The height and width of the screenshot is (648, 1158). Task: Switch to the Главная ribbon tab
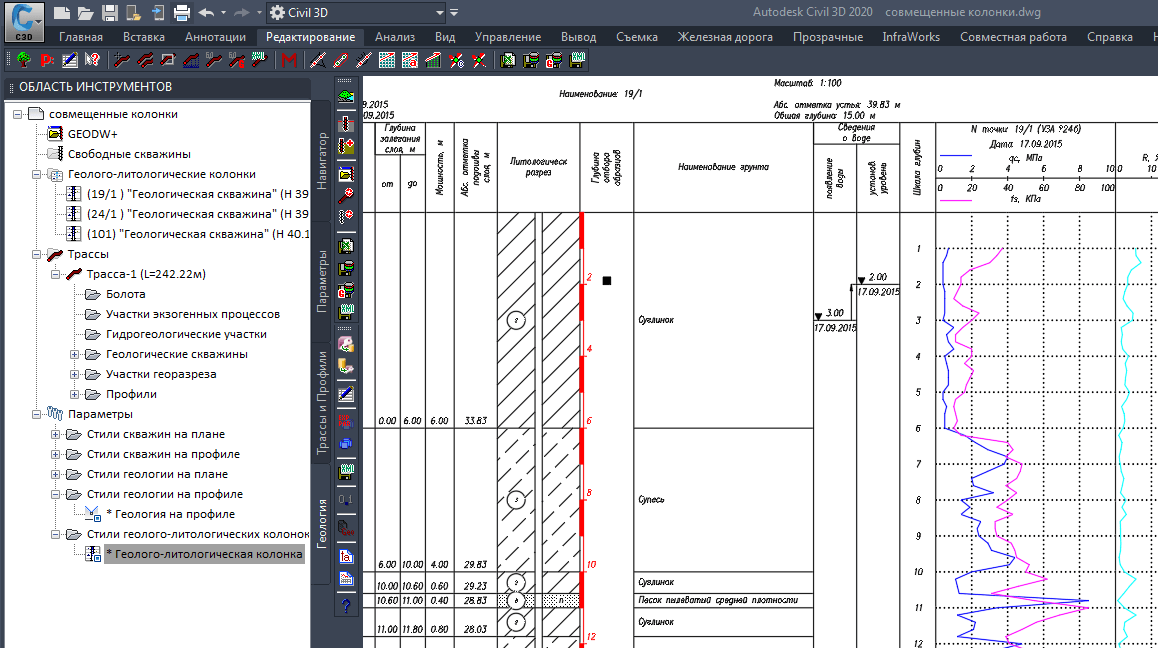(80, 37)
